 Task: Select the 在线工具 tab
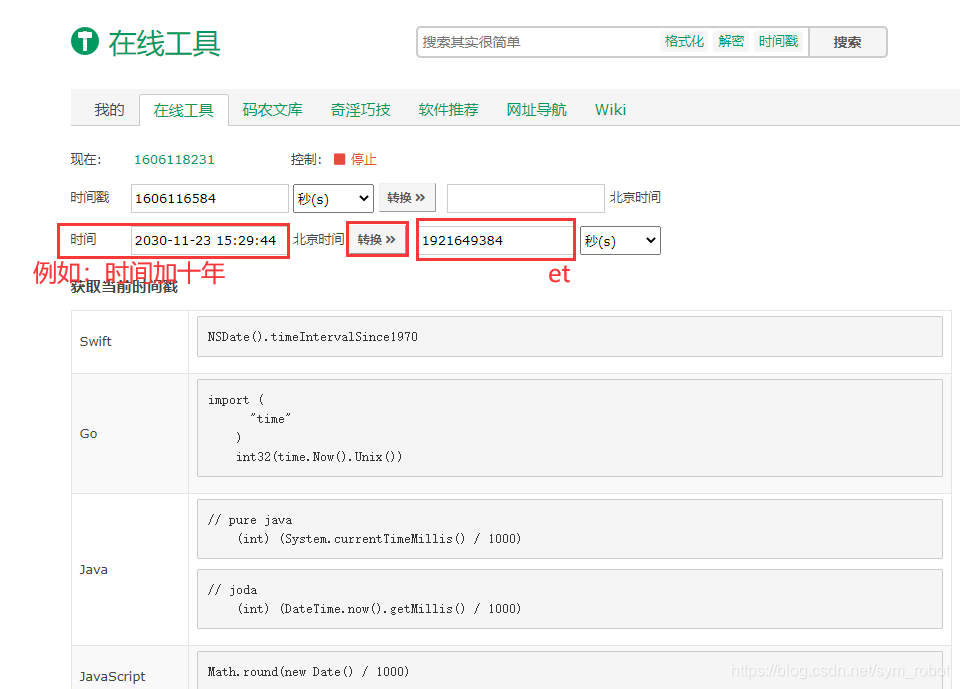(x=184, y=110)
